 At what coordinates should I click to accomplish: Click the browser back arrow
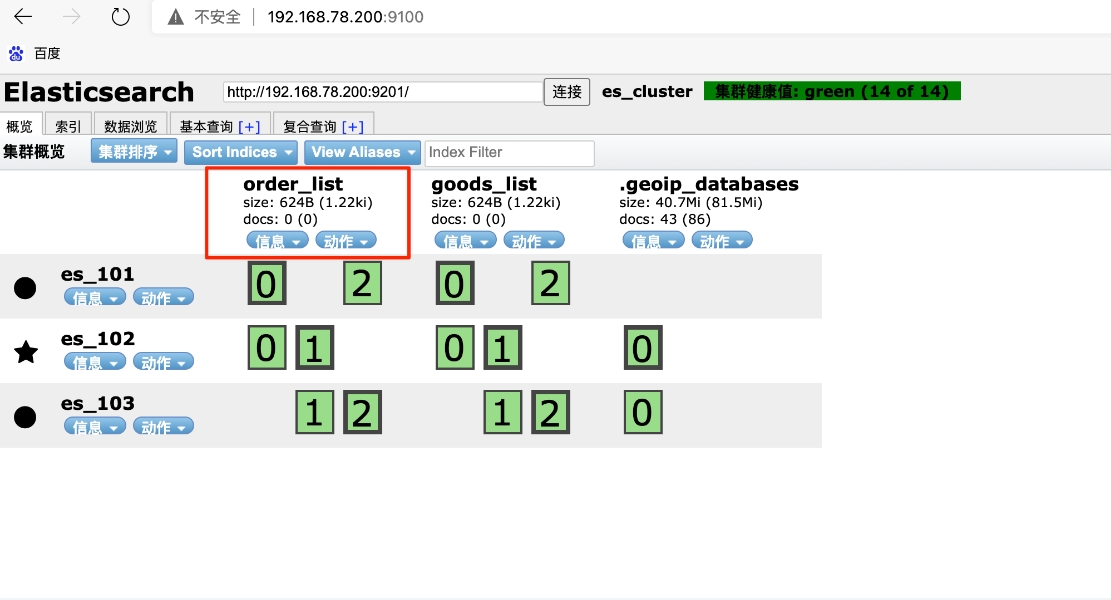[22, 16]
